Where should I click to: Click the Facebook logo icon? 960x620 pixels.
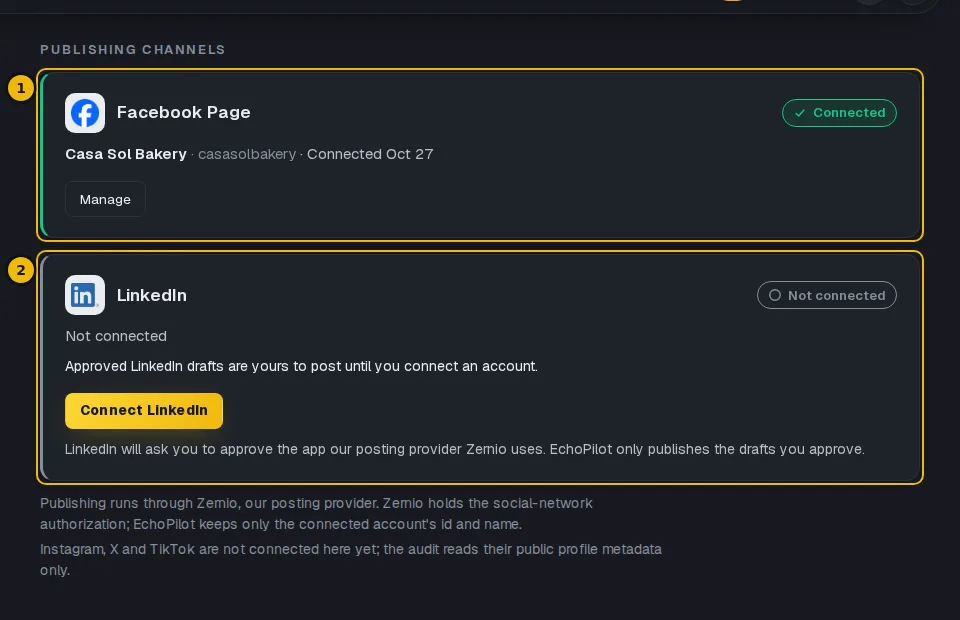point(84,113)
